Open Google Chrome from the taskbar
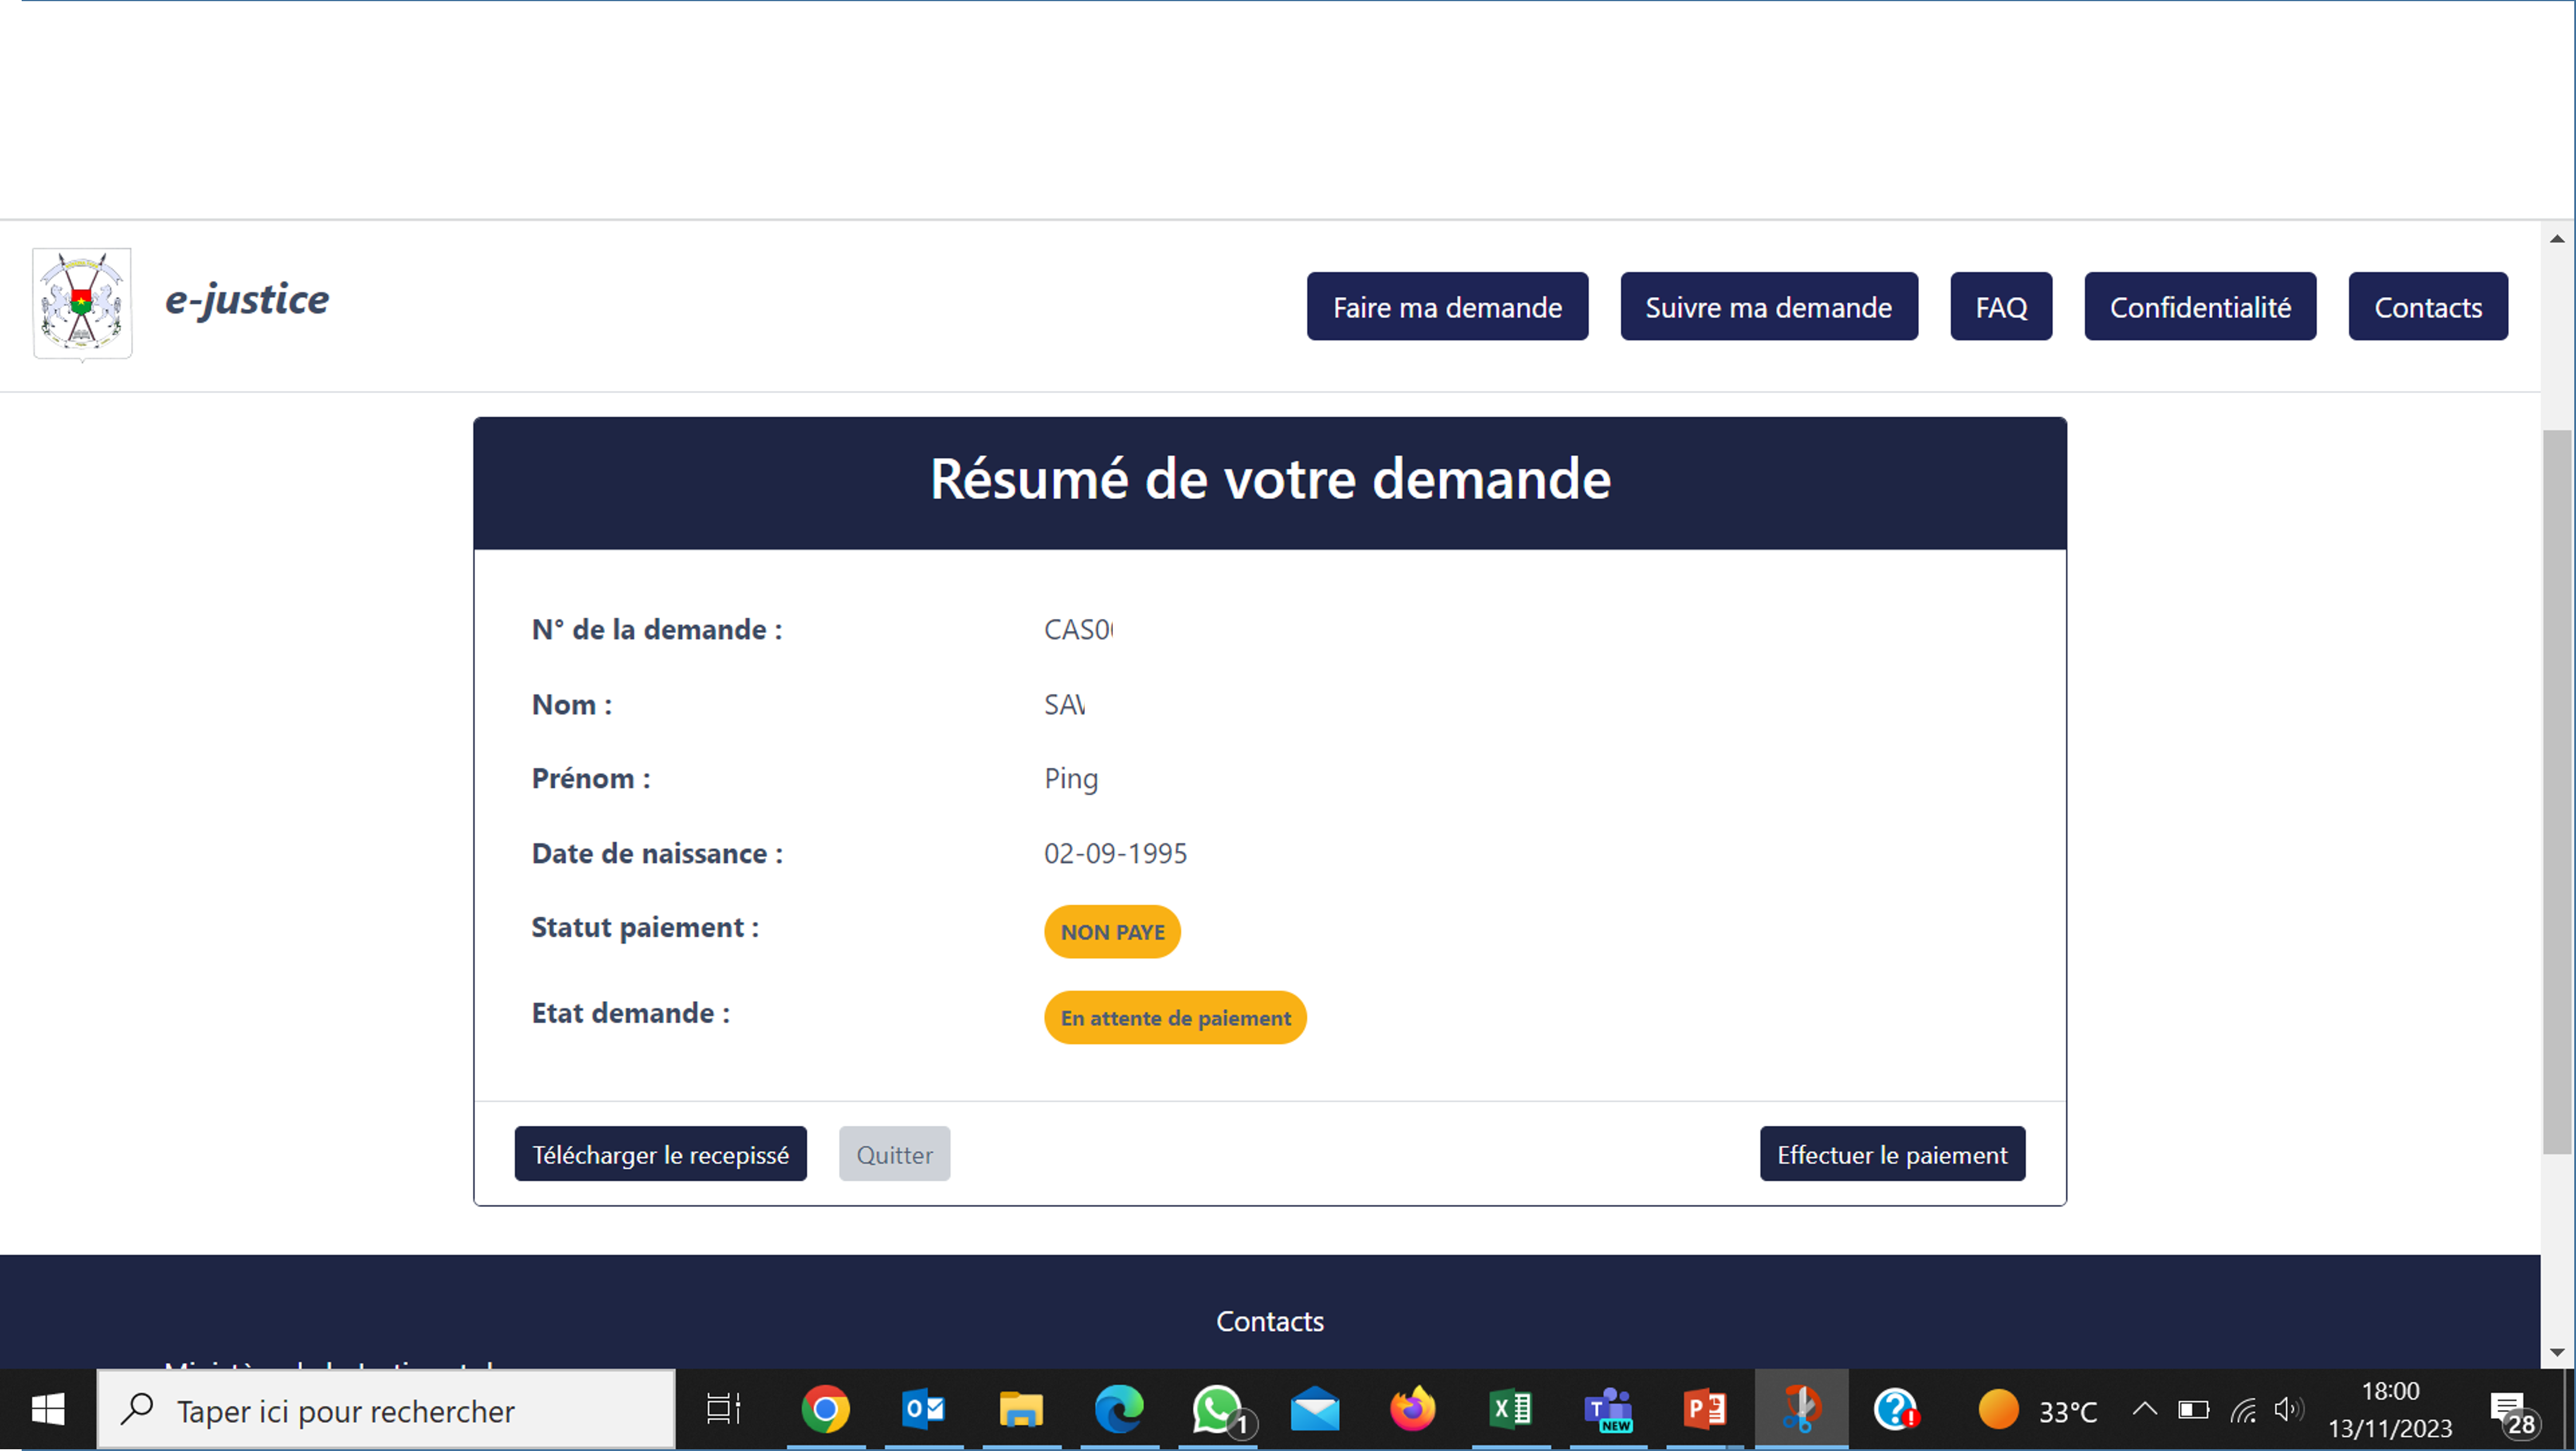This screenshot has width=2576, height=1451. pyautogui.click(x=825, y=1410)
